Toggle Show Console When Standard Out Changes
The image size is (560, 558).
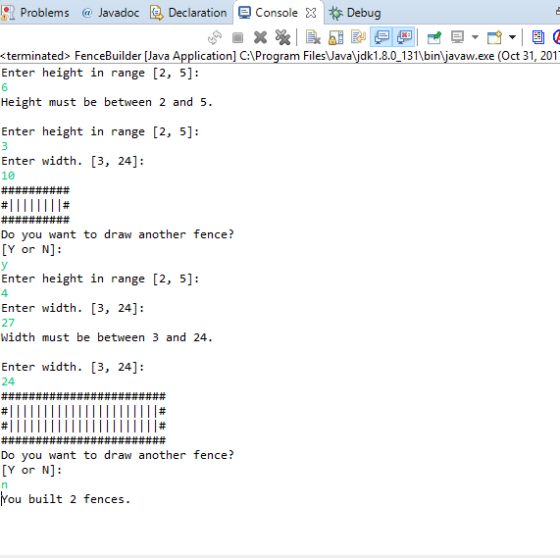tap(382, 36)
